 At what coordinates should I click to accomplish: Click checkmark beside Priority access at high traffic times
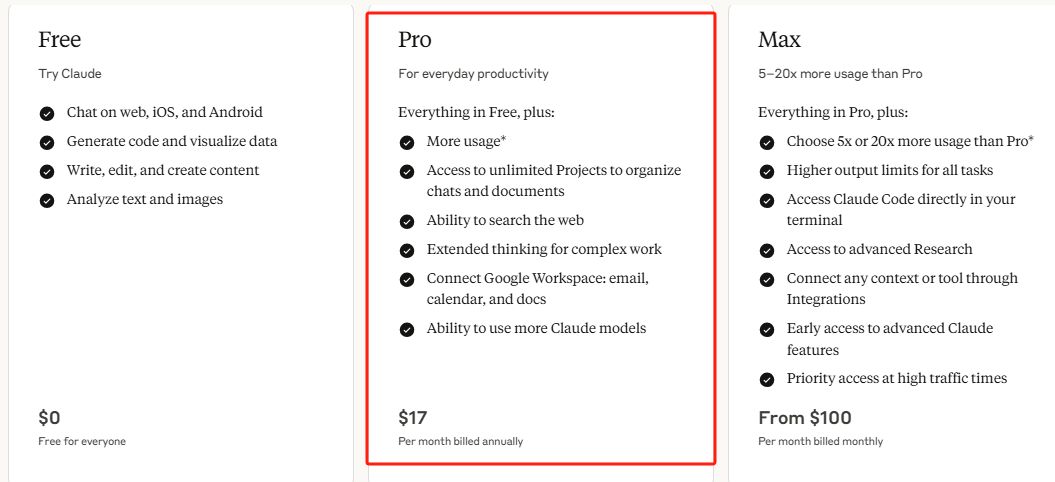coord(766,380)
